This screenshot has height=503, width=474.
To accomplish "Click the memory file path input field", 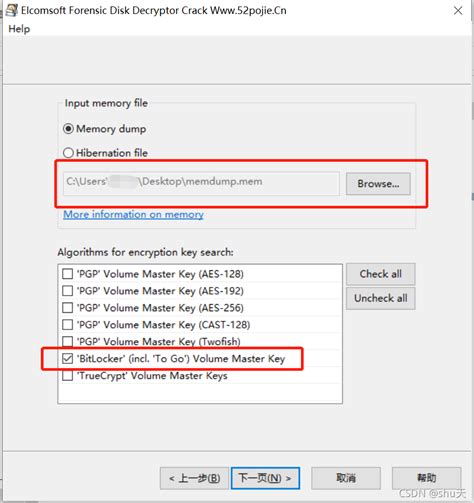I will [x=201, y=183].
